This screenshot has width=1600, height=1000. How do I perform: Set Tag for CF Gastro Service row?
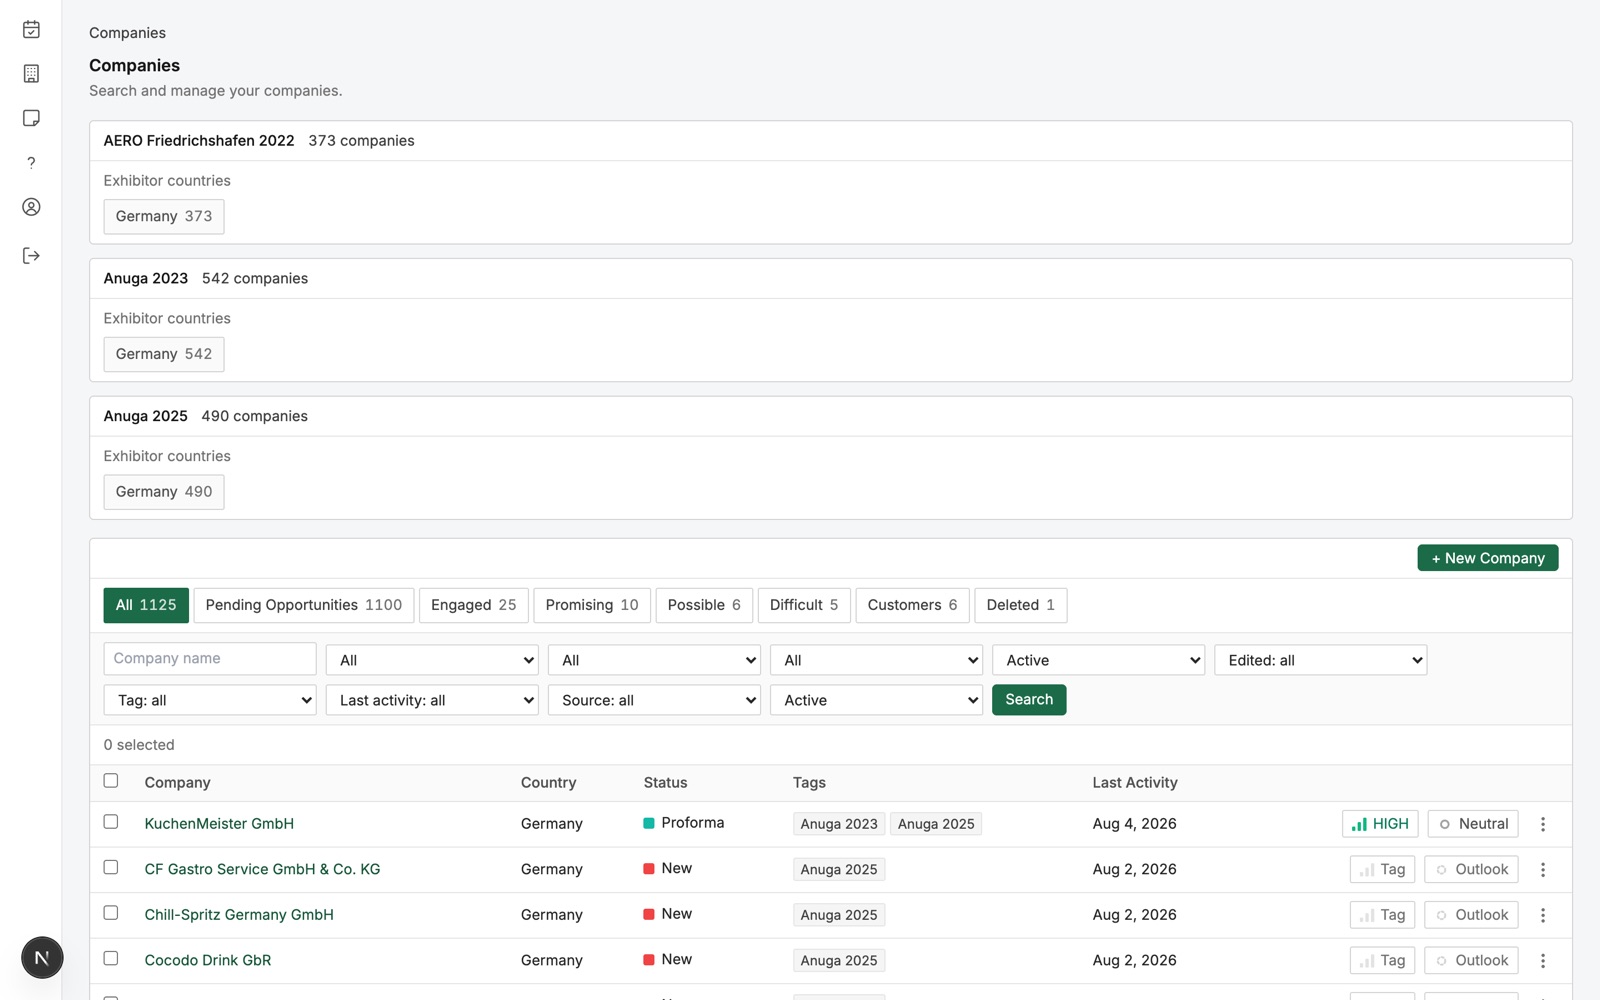1382,870
